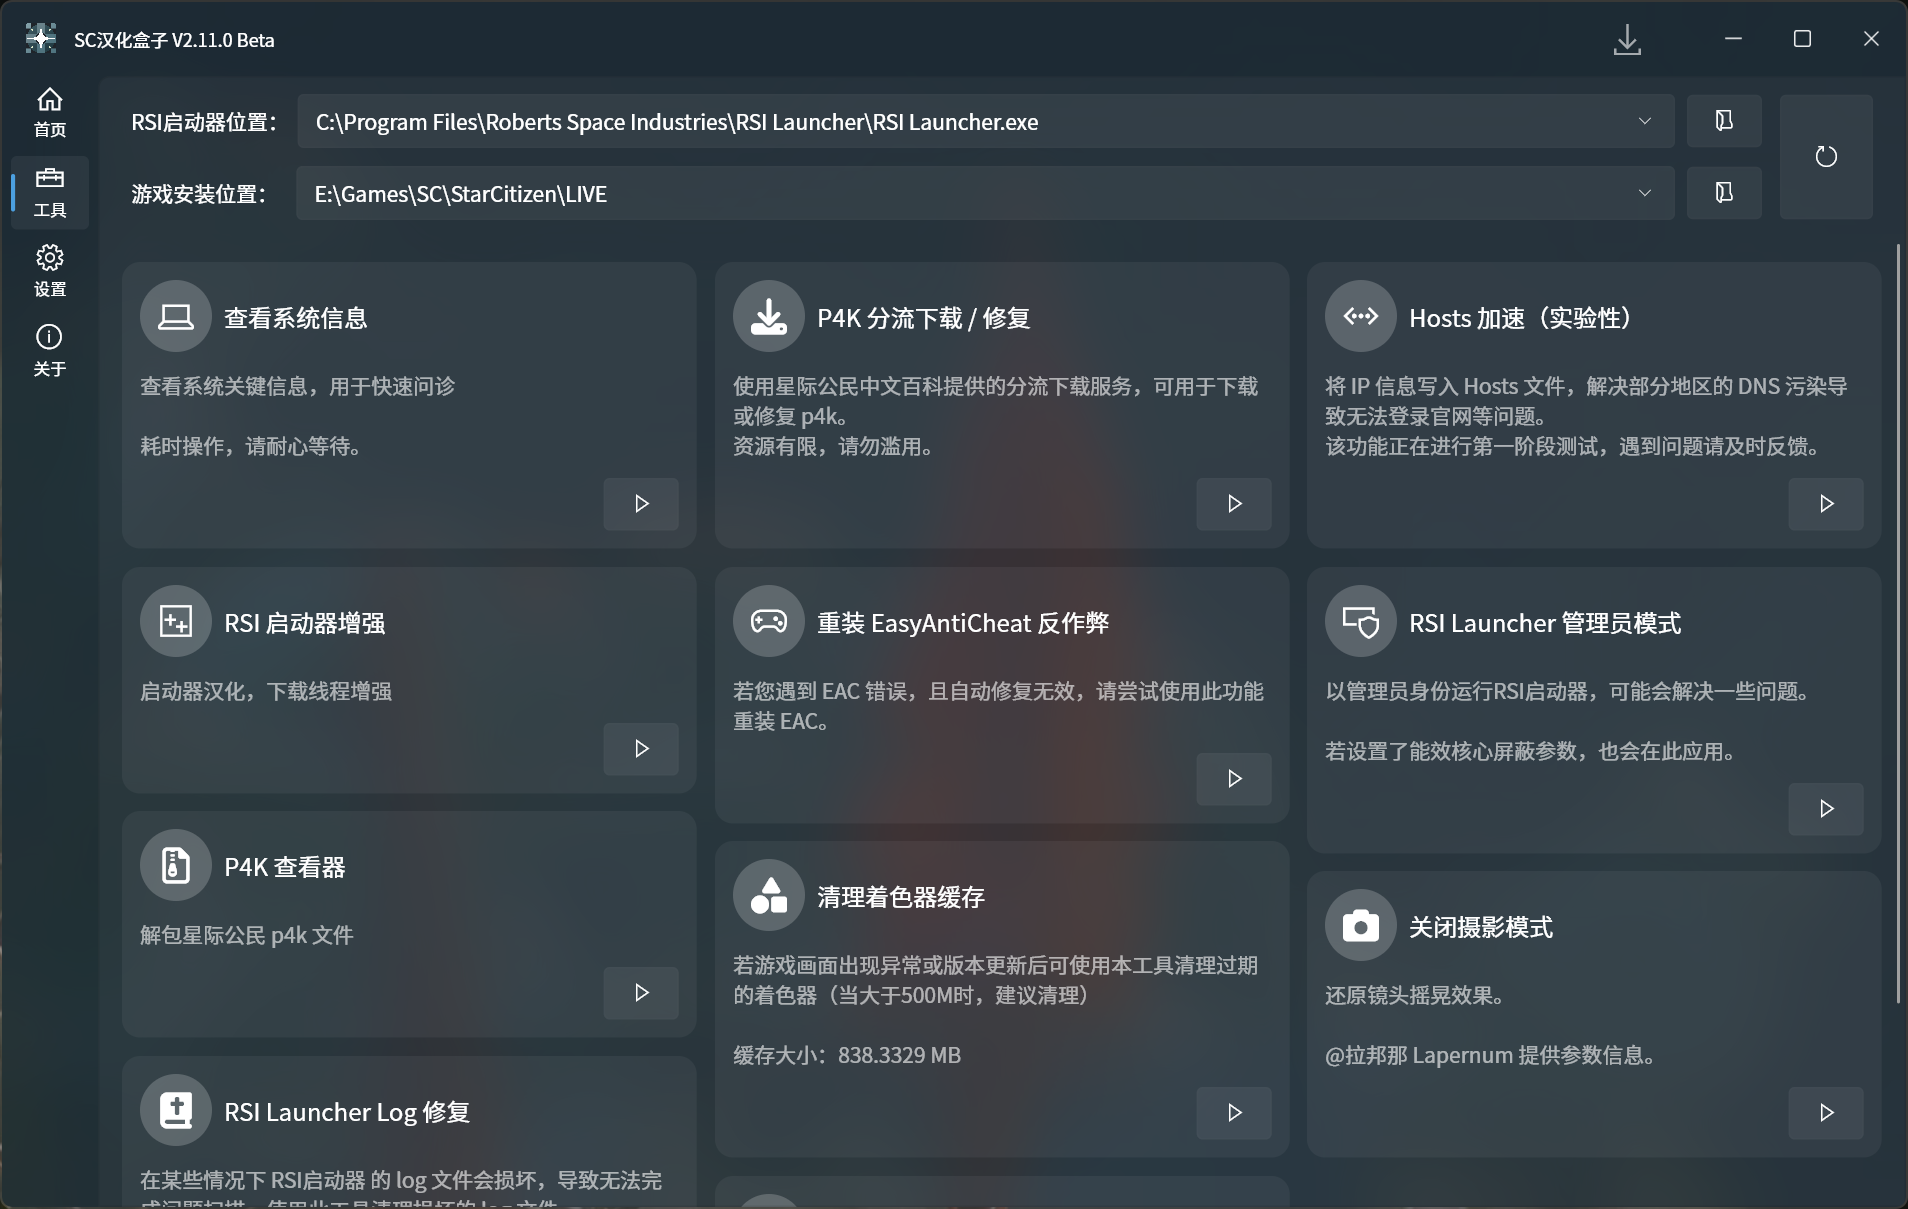Click the laptop icon of 查看系统信息

(x=176, y=317)
